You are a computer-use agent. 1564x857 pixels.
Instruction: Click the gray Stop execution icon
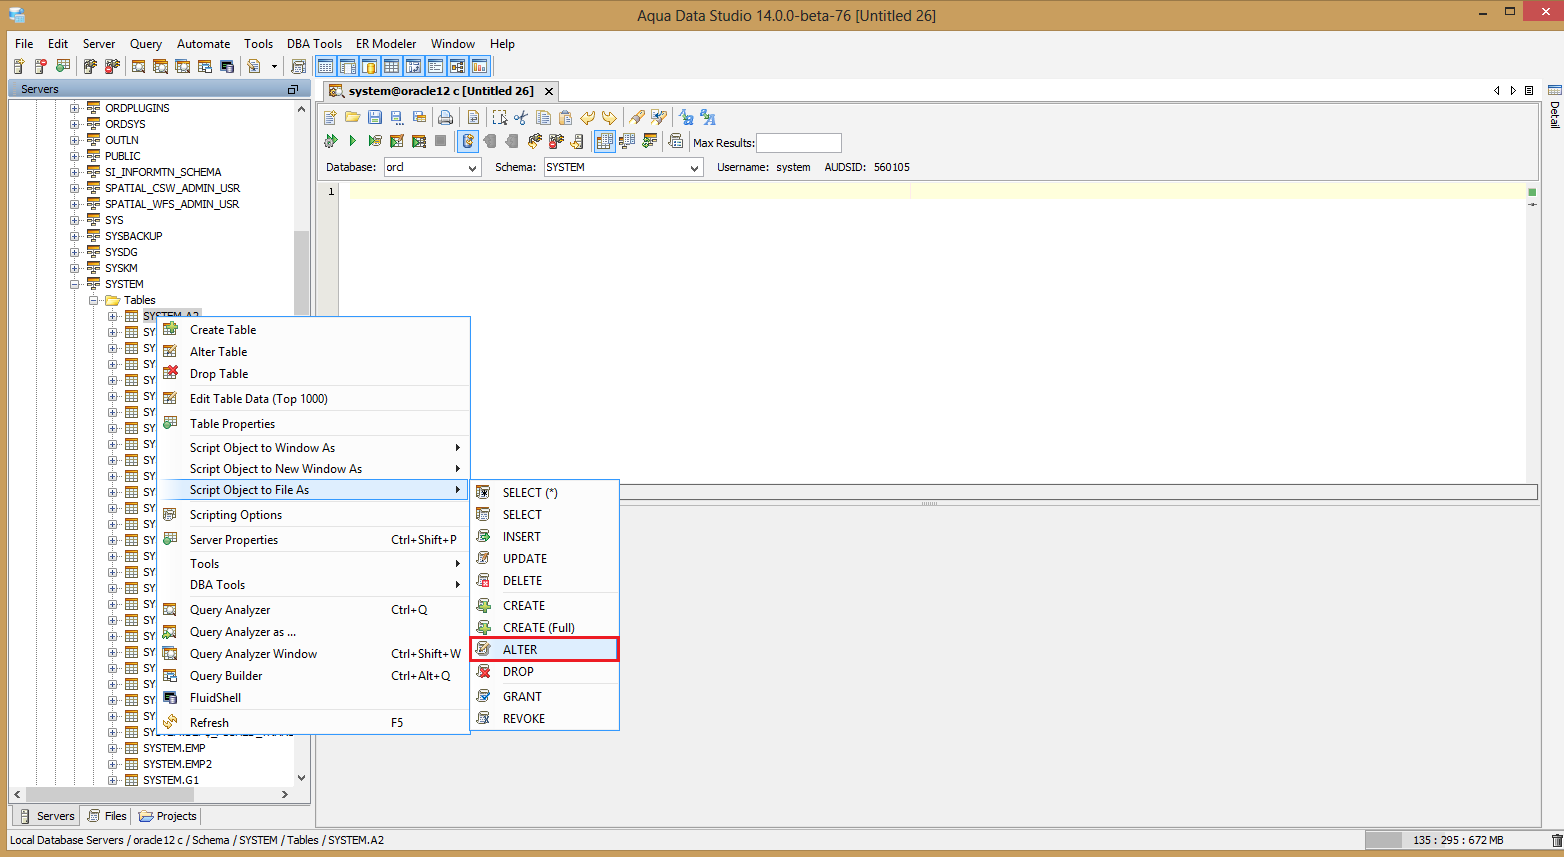click(441, 141)
